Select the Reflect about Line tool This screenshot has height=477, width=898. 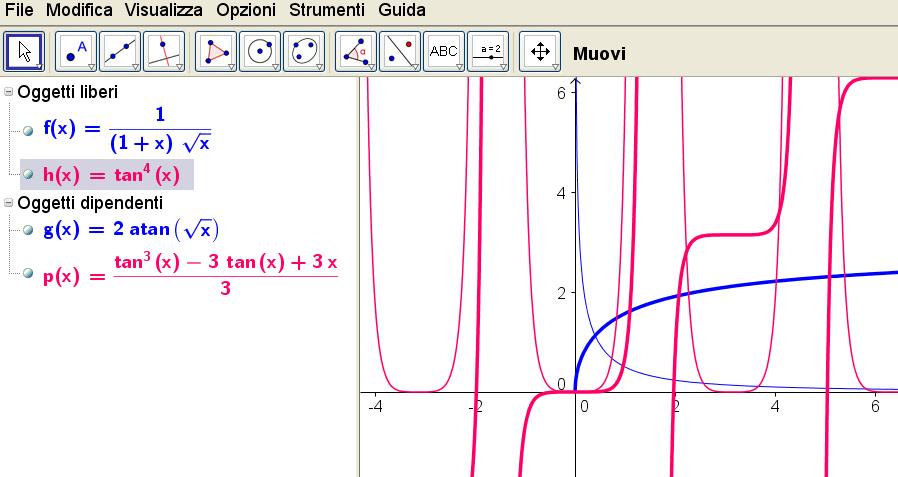point(400,52)
